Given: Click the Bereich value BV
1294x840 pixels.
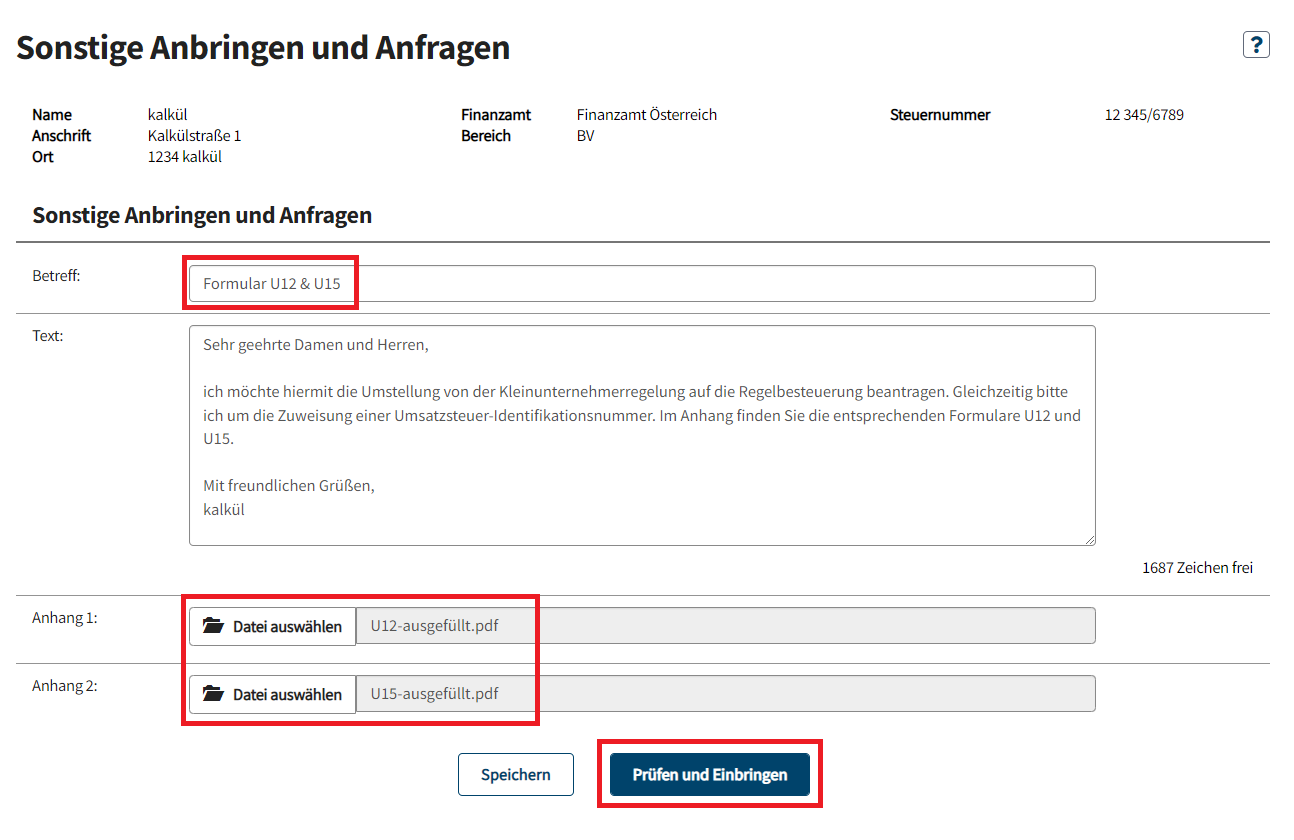Looking at the screenshot, I should [585, 136].
